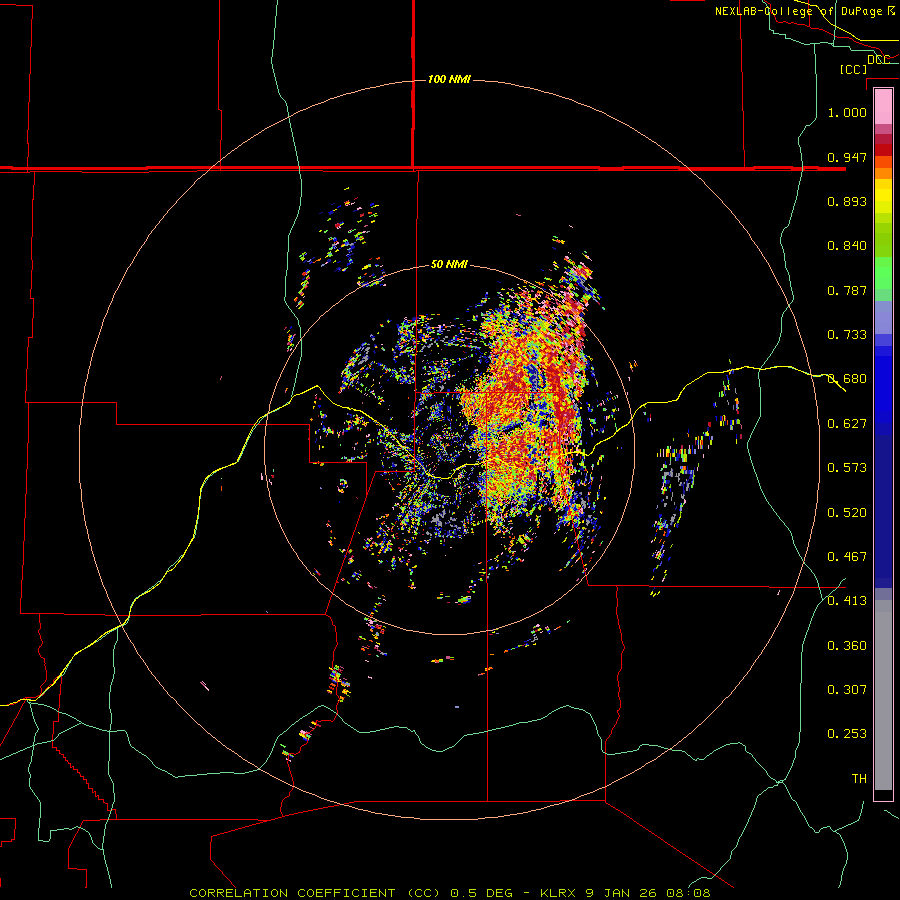Click the 0.787 color scale label

click(x=847, y=290)
